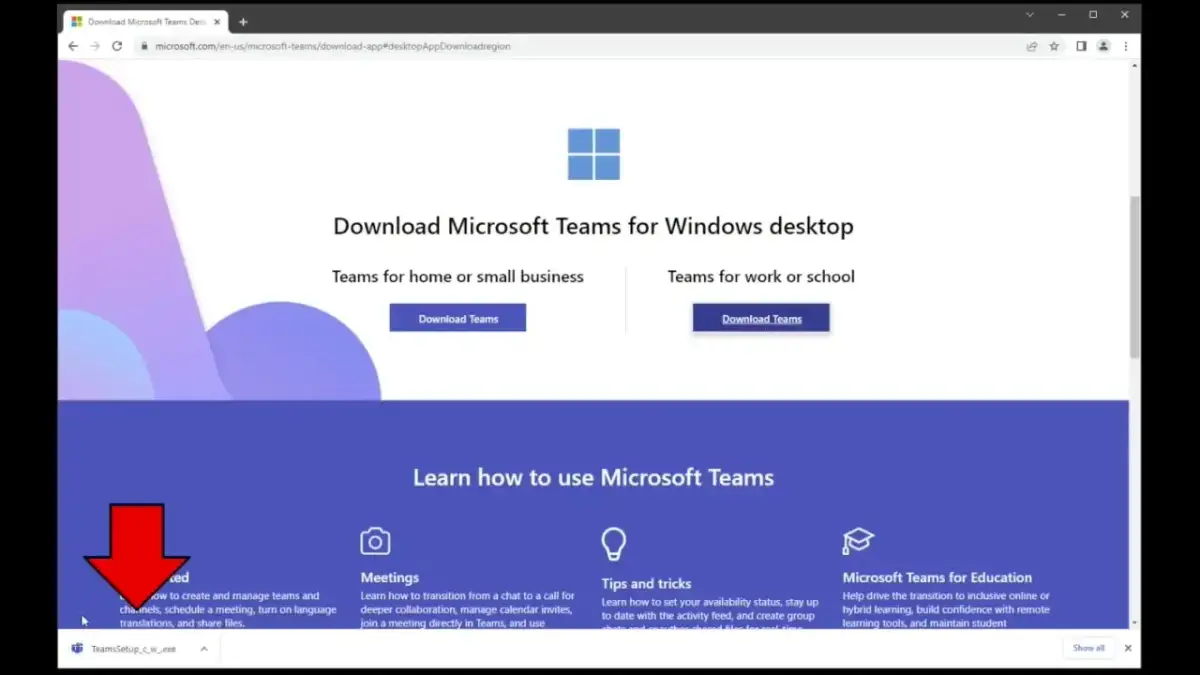Click the Microsoft Windows logo above the heading
The width and height of the screenshot is (1200, 675).
[593, 153]
